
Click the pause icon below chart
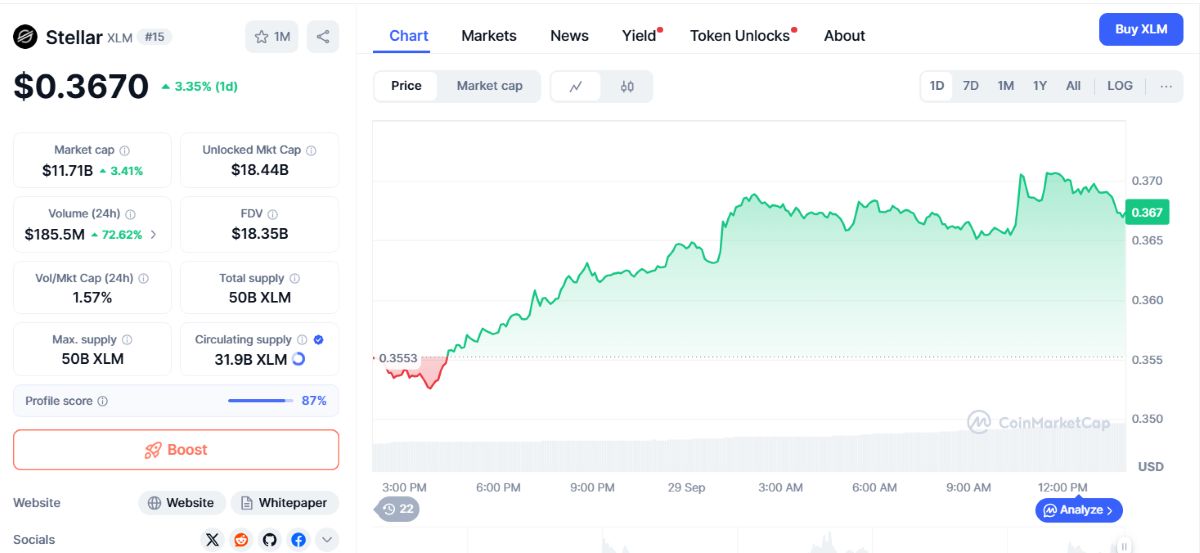click(1124, 546)
